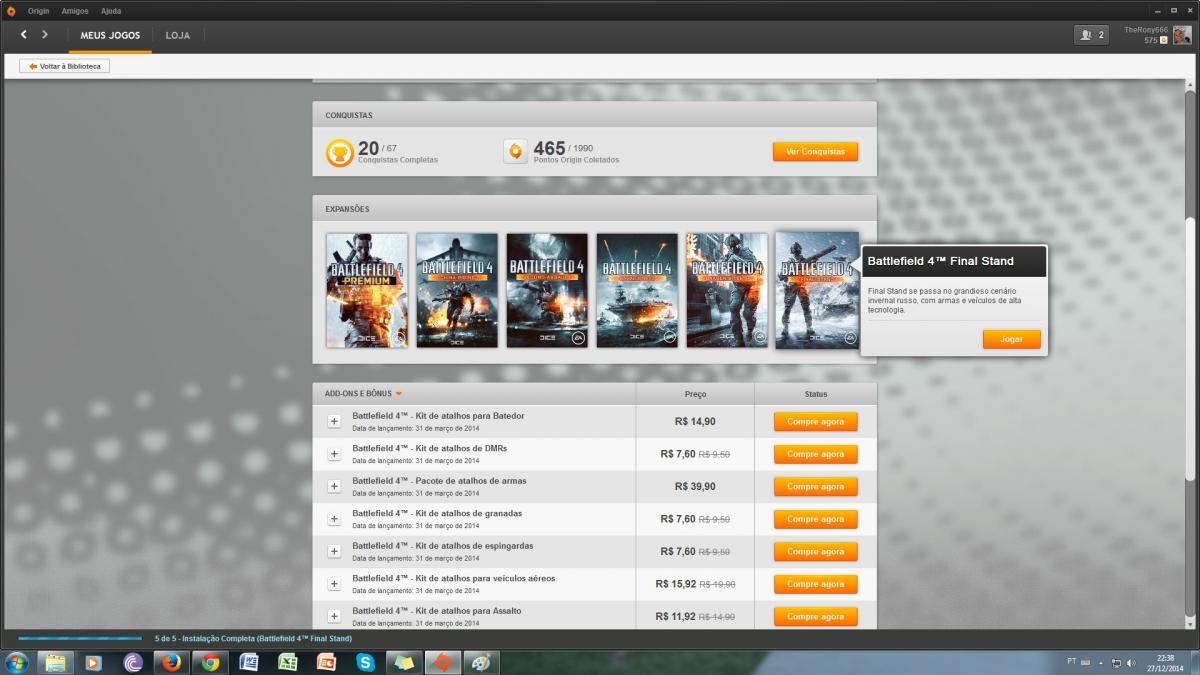Select Battlefield 4 China Rising cover

point(457,290)
